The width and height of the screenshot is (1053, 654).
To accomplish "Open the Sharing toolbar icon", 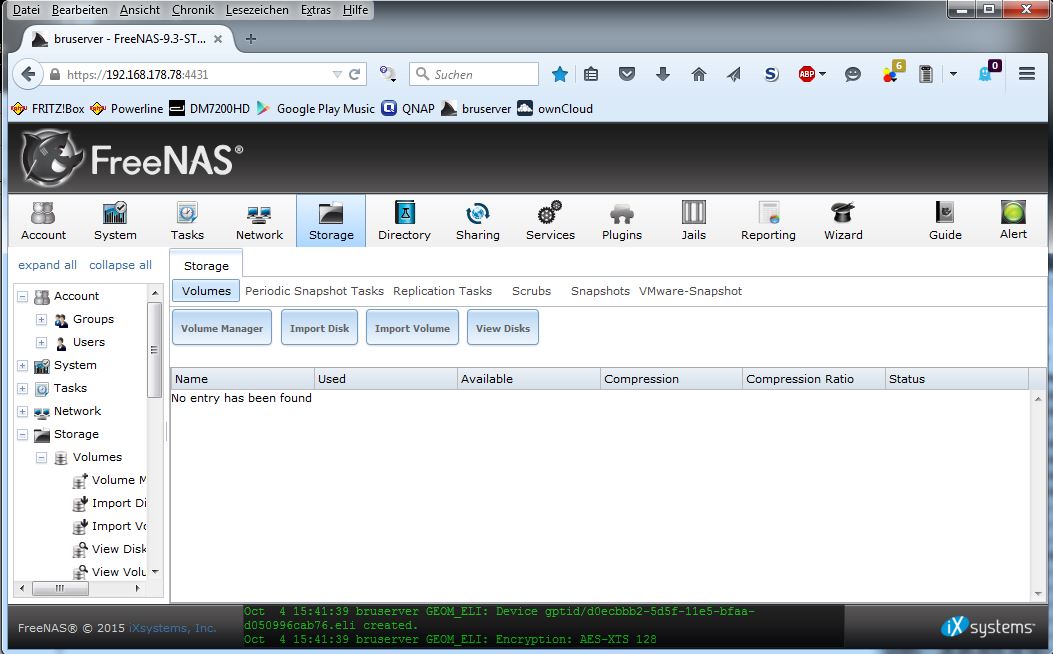I will point(477,221).
